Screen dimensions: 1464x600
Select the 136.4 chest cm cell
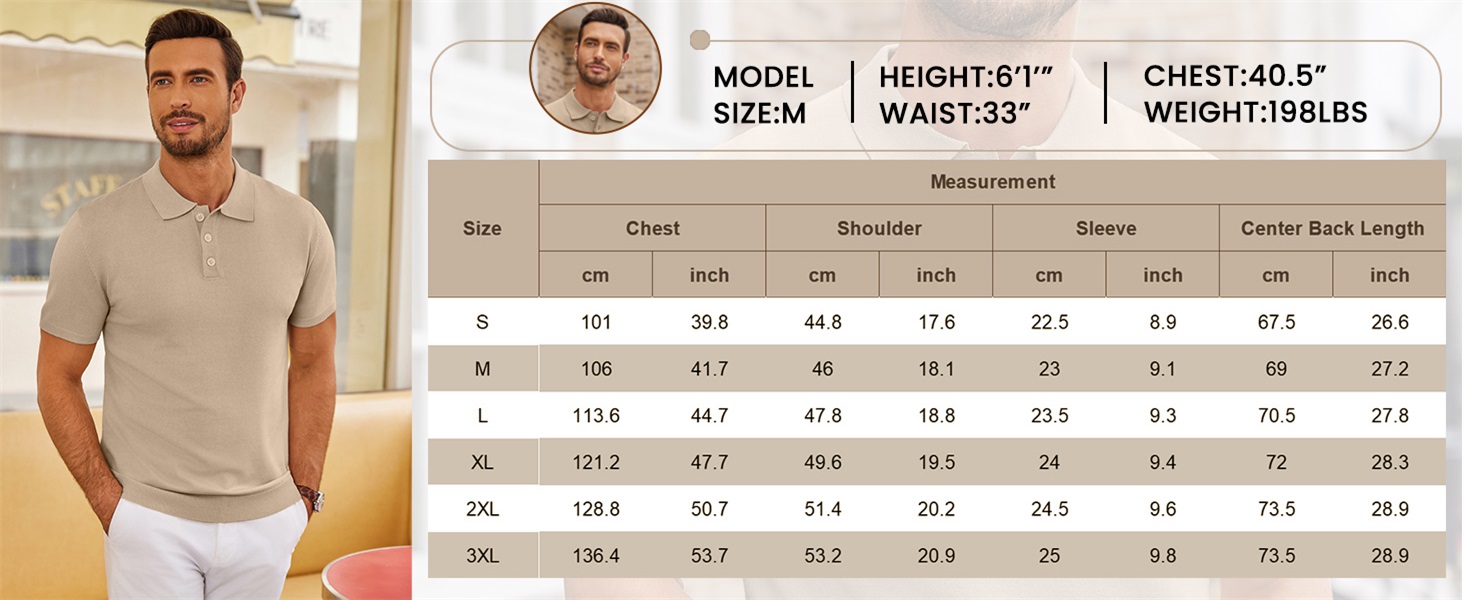(x=596, y=556)
